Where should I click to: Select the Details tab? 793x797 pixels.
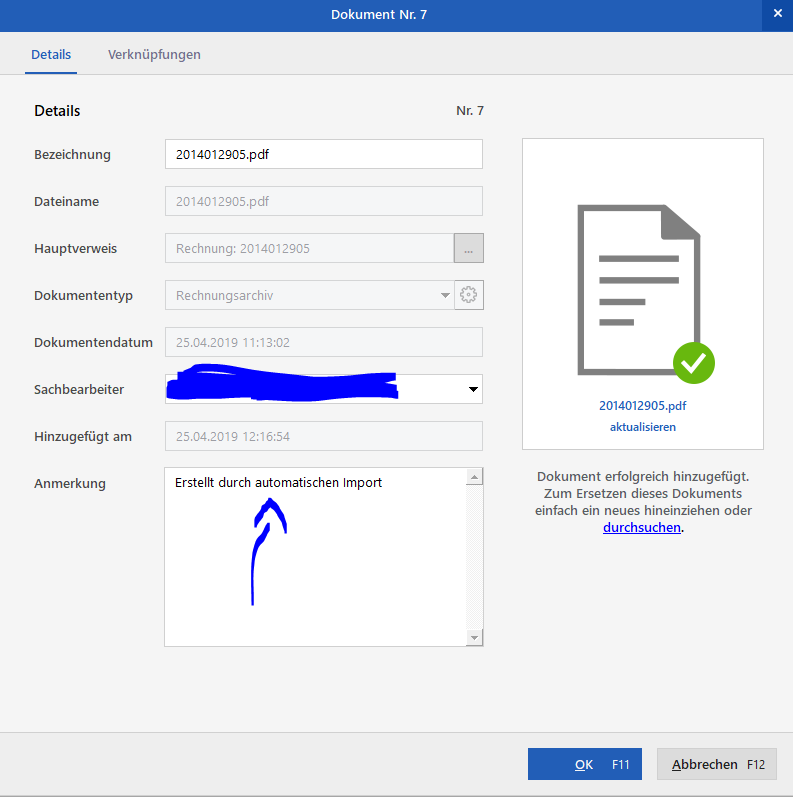pos(51,54)
